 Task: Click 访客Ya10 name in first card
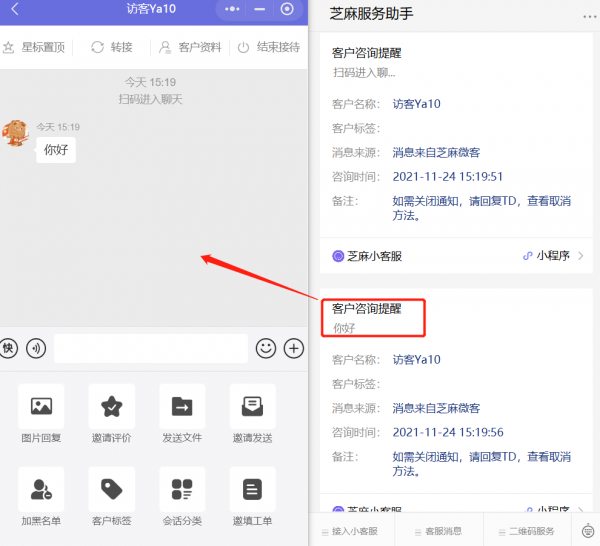click(x=416, y=104)
